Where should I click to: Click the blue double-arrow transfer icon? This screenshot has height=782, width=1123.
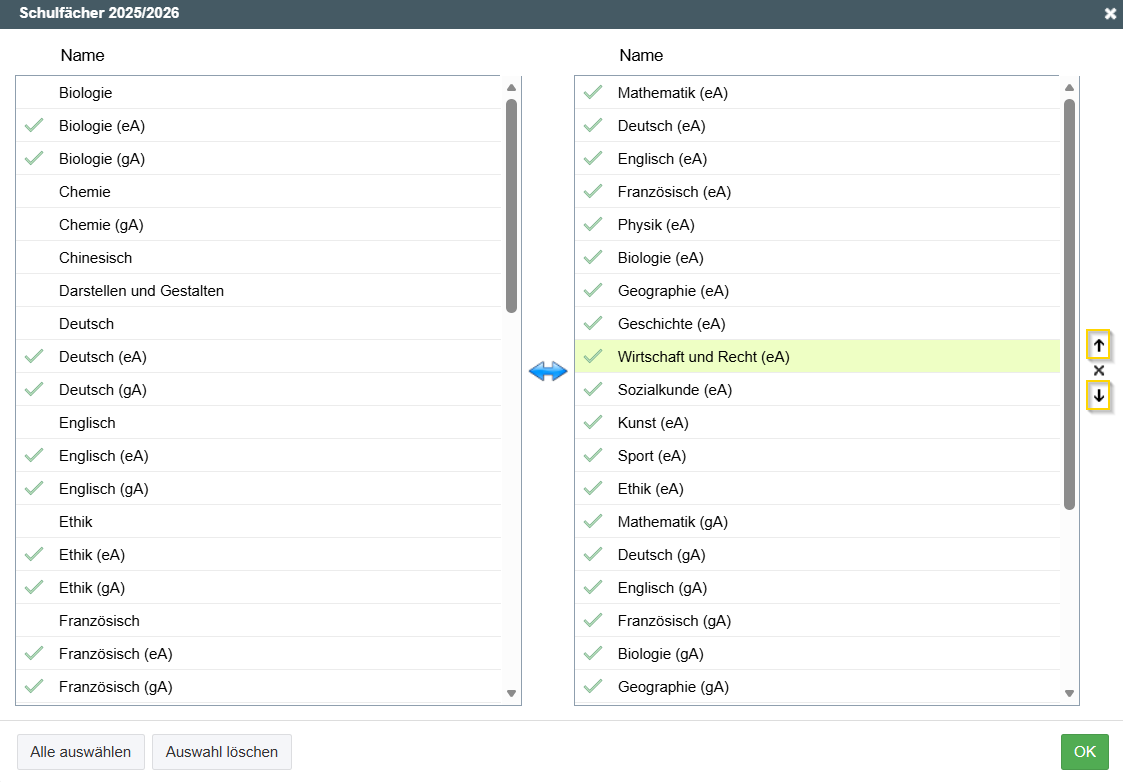(x=548, y=371)
